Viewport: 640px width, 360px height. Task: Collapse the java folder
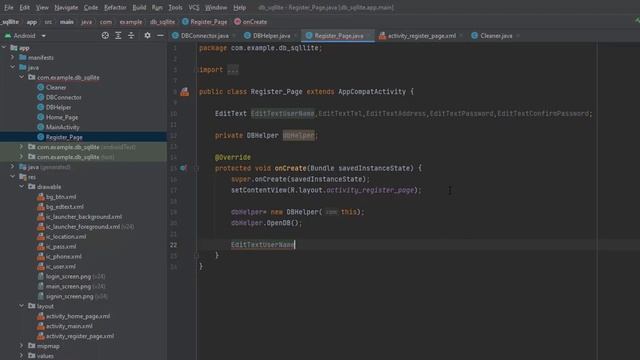coord(13,67)
